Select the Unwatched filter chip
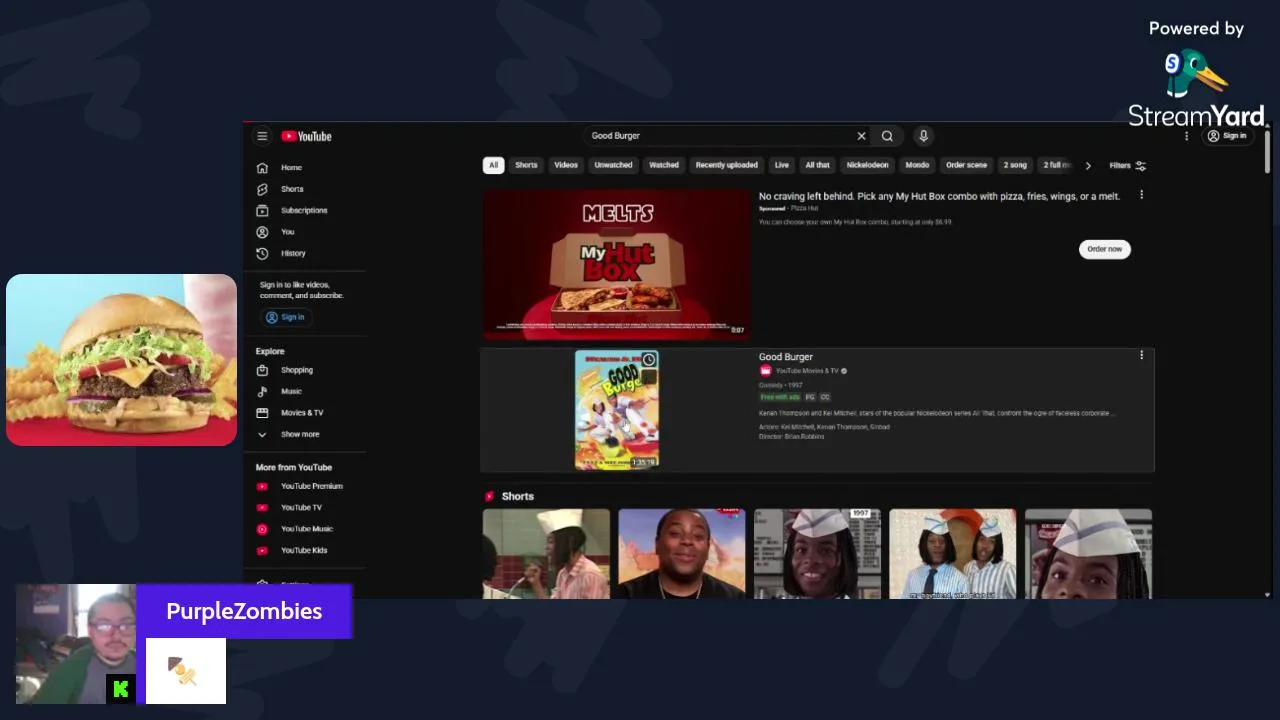 click(x=613, y=165)
